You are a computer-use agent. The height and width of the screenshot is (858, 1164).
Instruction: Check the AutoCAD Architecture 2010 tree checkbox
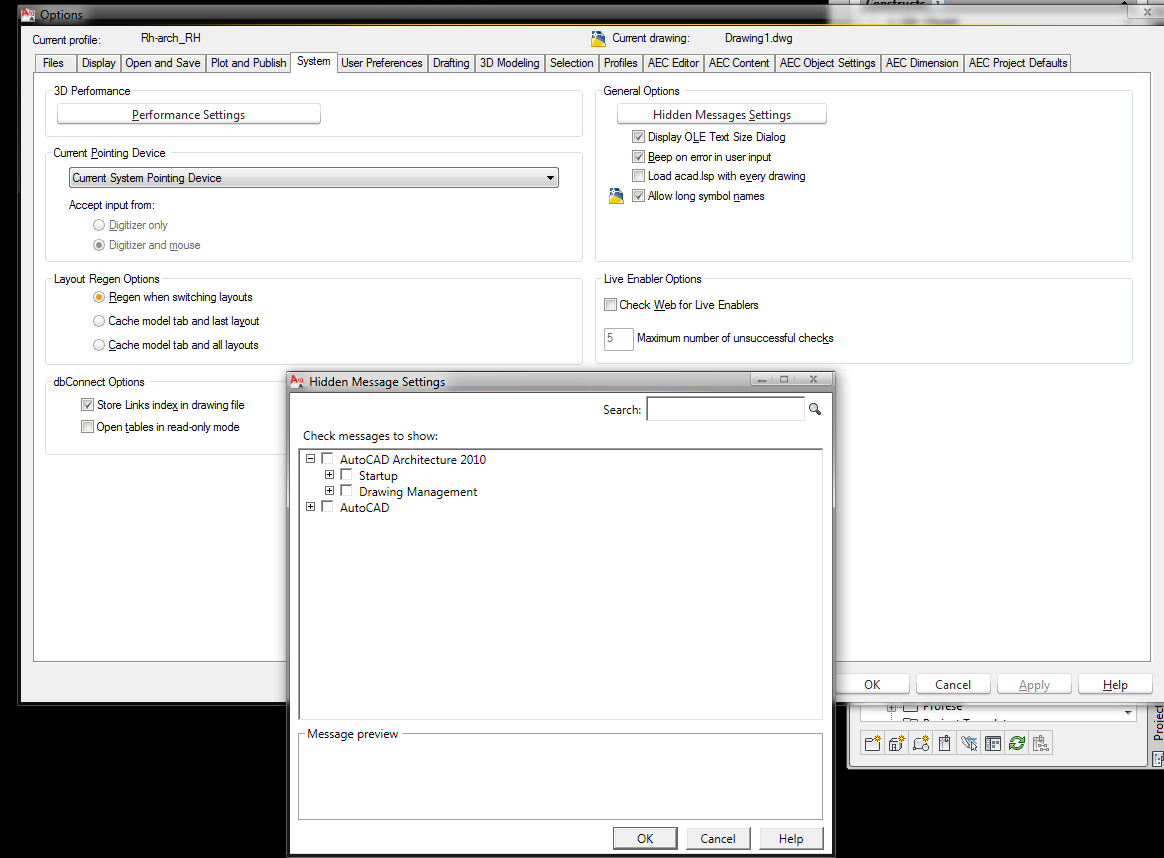[327, 459]
